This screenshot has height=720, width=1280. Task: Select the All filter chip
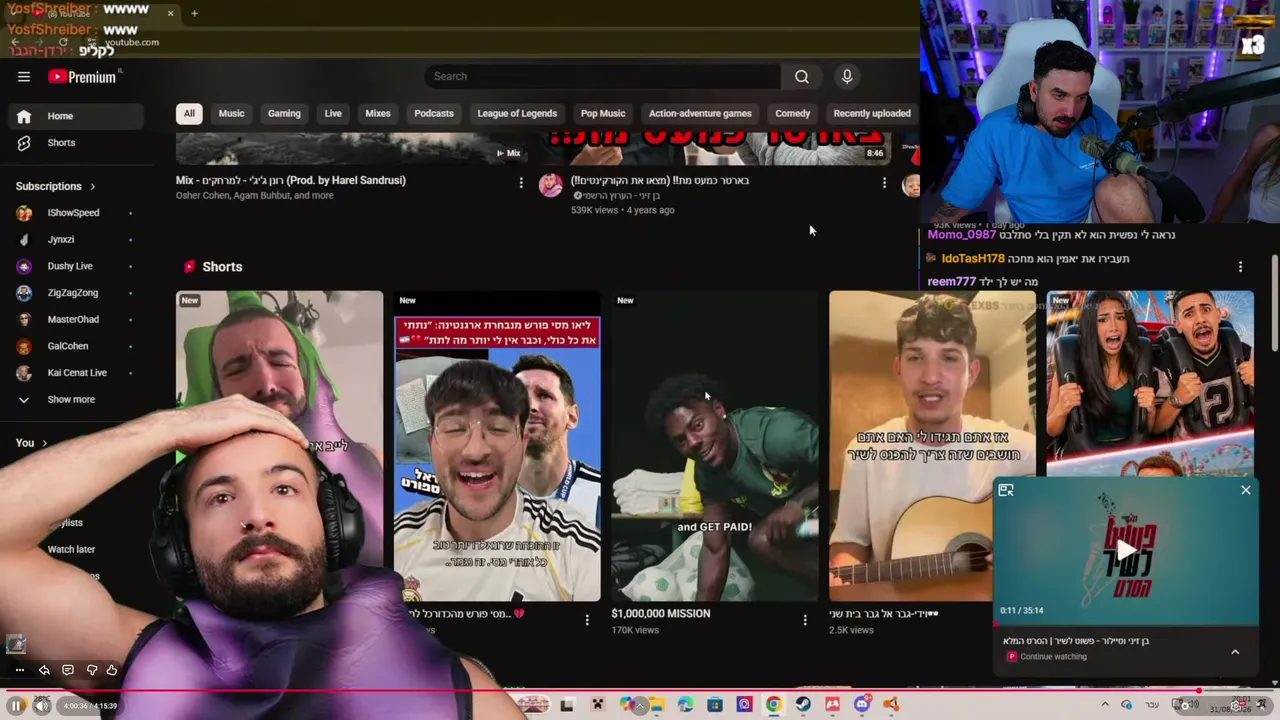click(x=189, y=114)
